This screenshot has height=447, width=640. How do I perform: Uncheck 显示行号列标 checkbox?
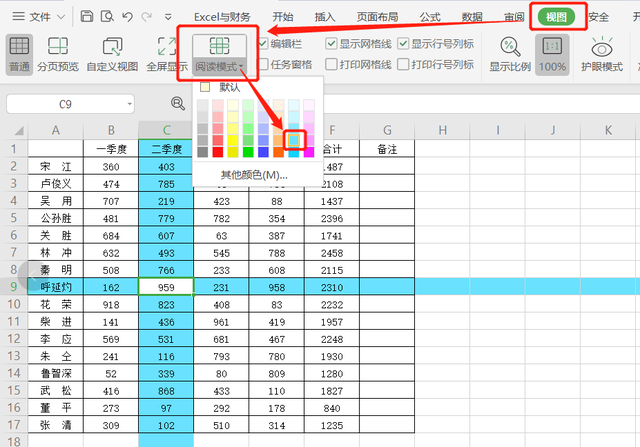[403, 44]
